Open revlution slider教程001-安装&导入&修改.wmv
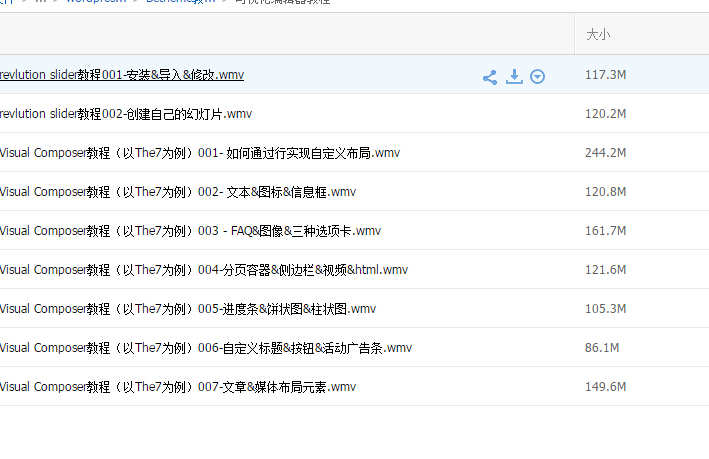The height and width of the screenshot is (459, 709). pos(122,75)
